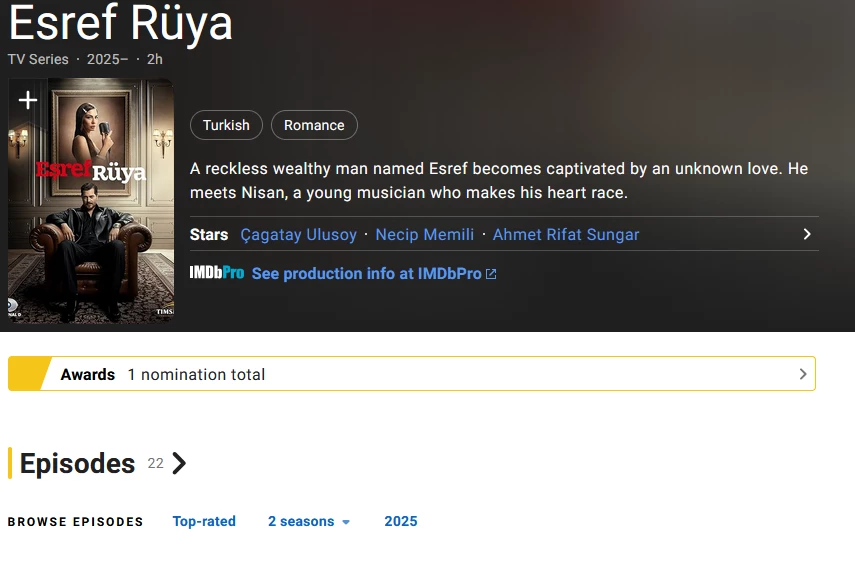The width and height of the screenshot is (855, 580).
Task: Open the Awards section
Action: 88,374
